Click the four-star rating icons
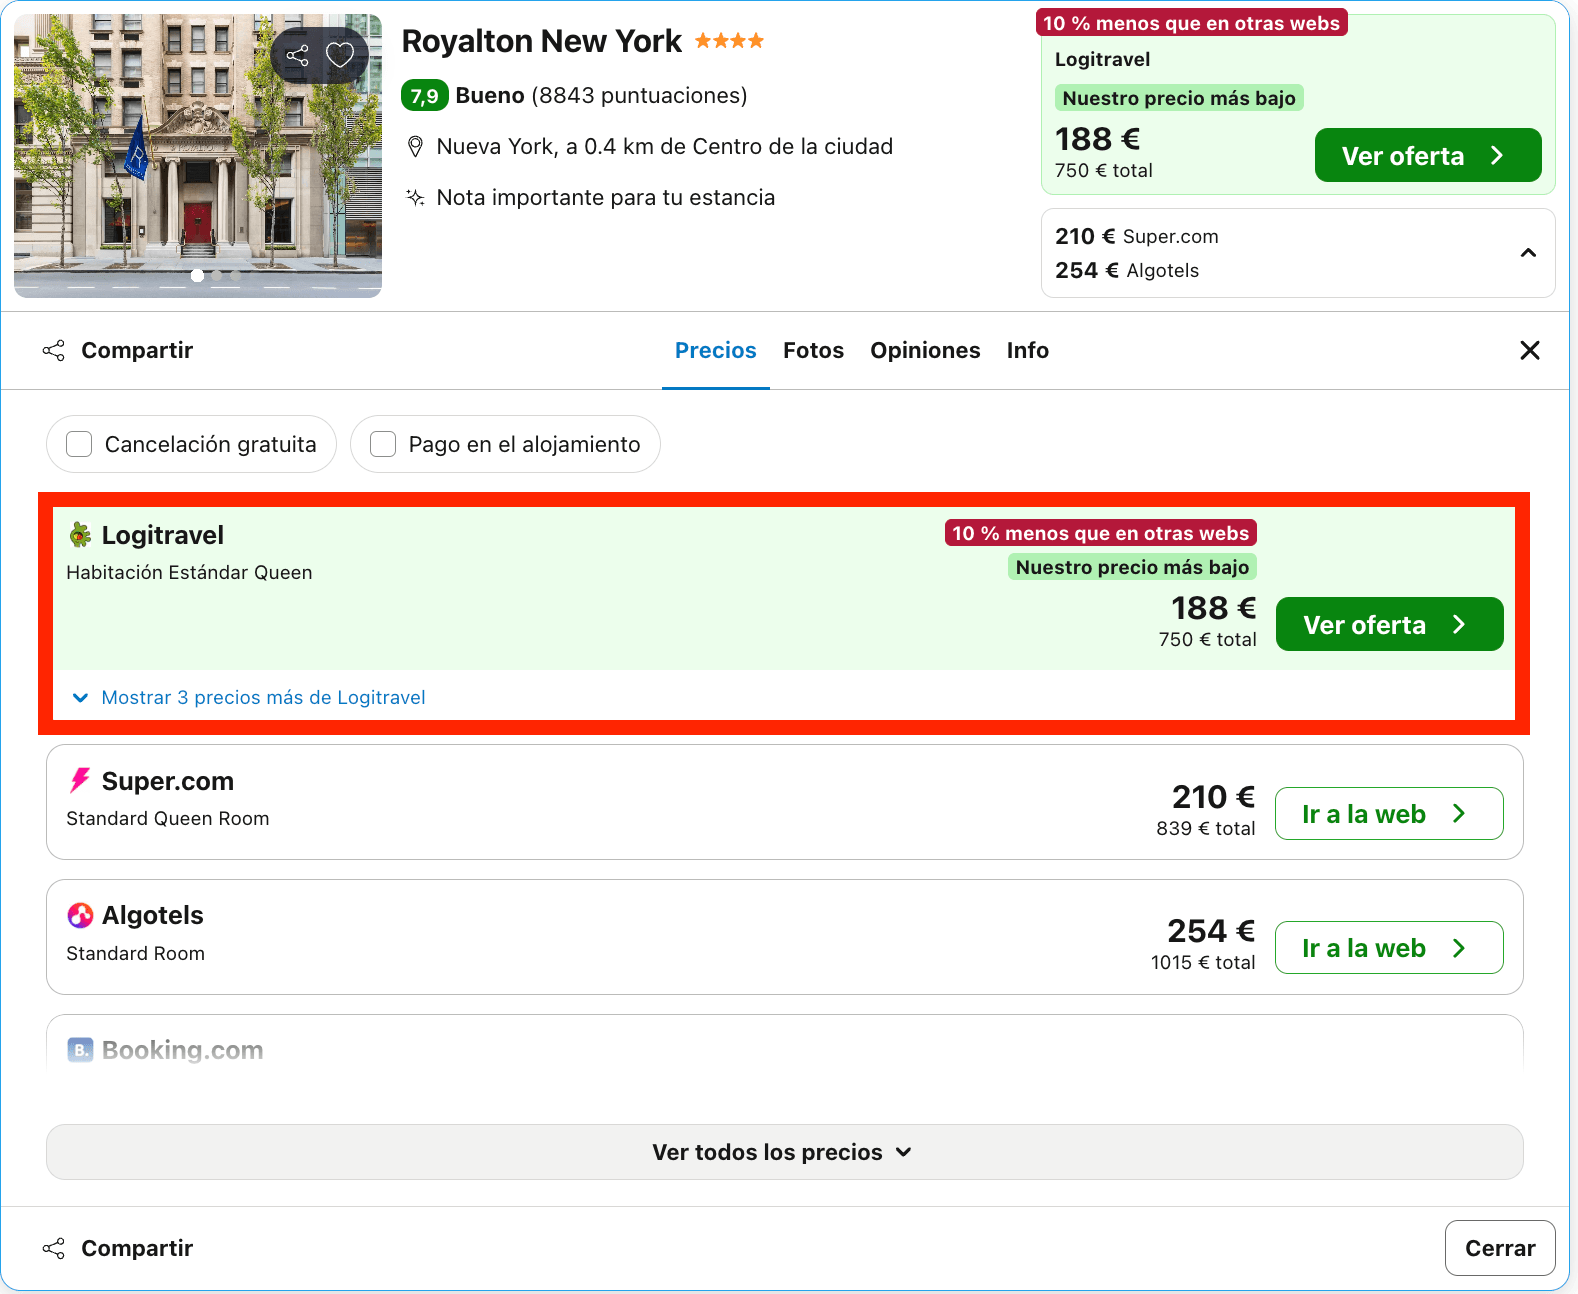The image size is (1578, 1294). [x=729, y=41]
